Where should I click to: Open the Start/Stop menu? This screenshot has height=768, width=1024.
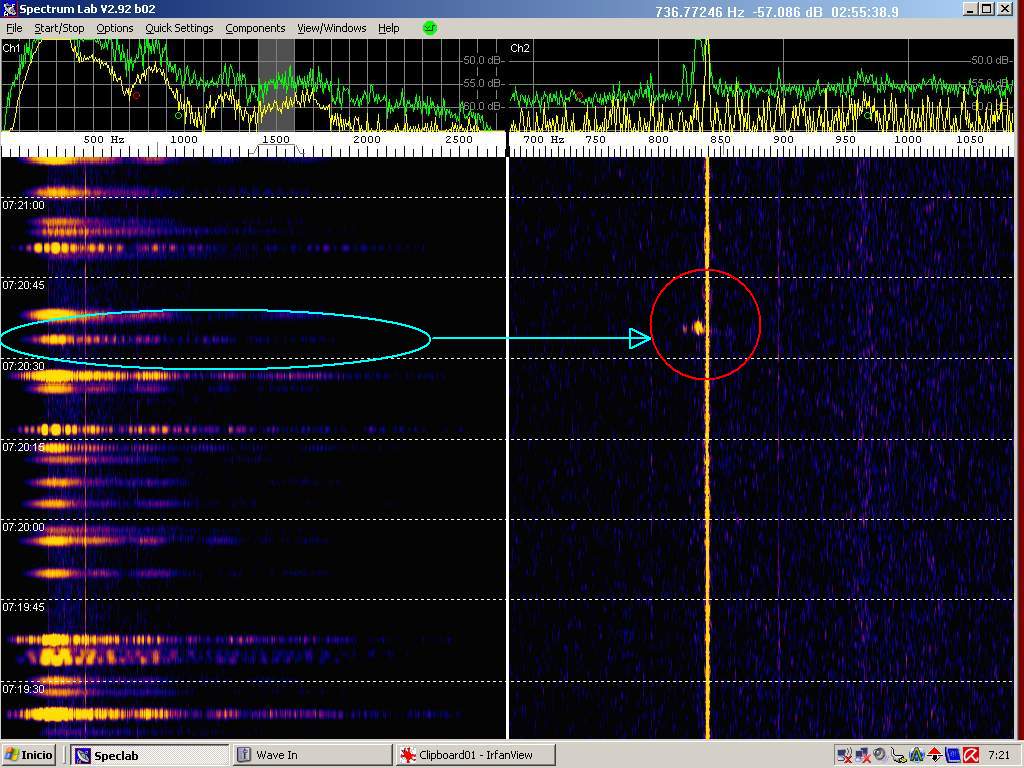click(59, 28)
